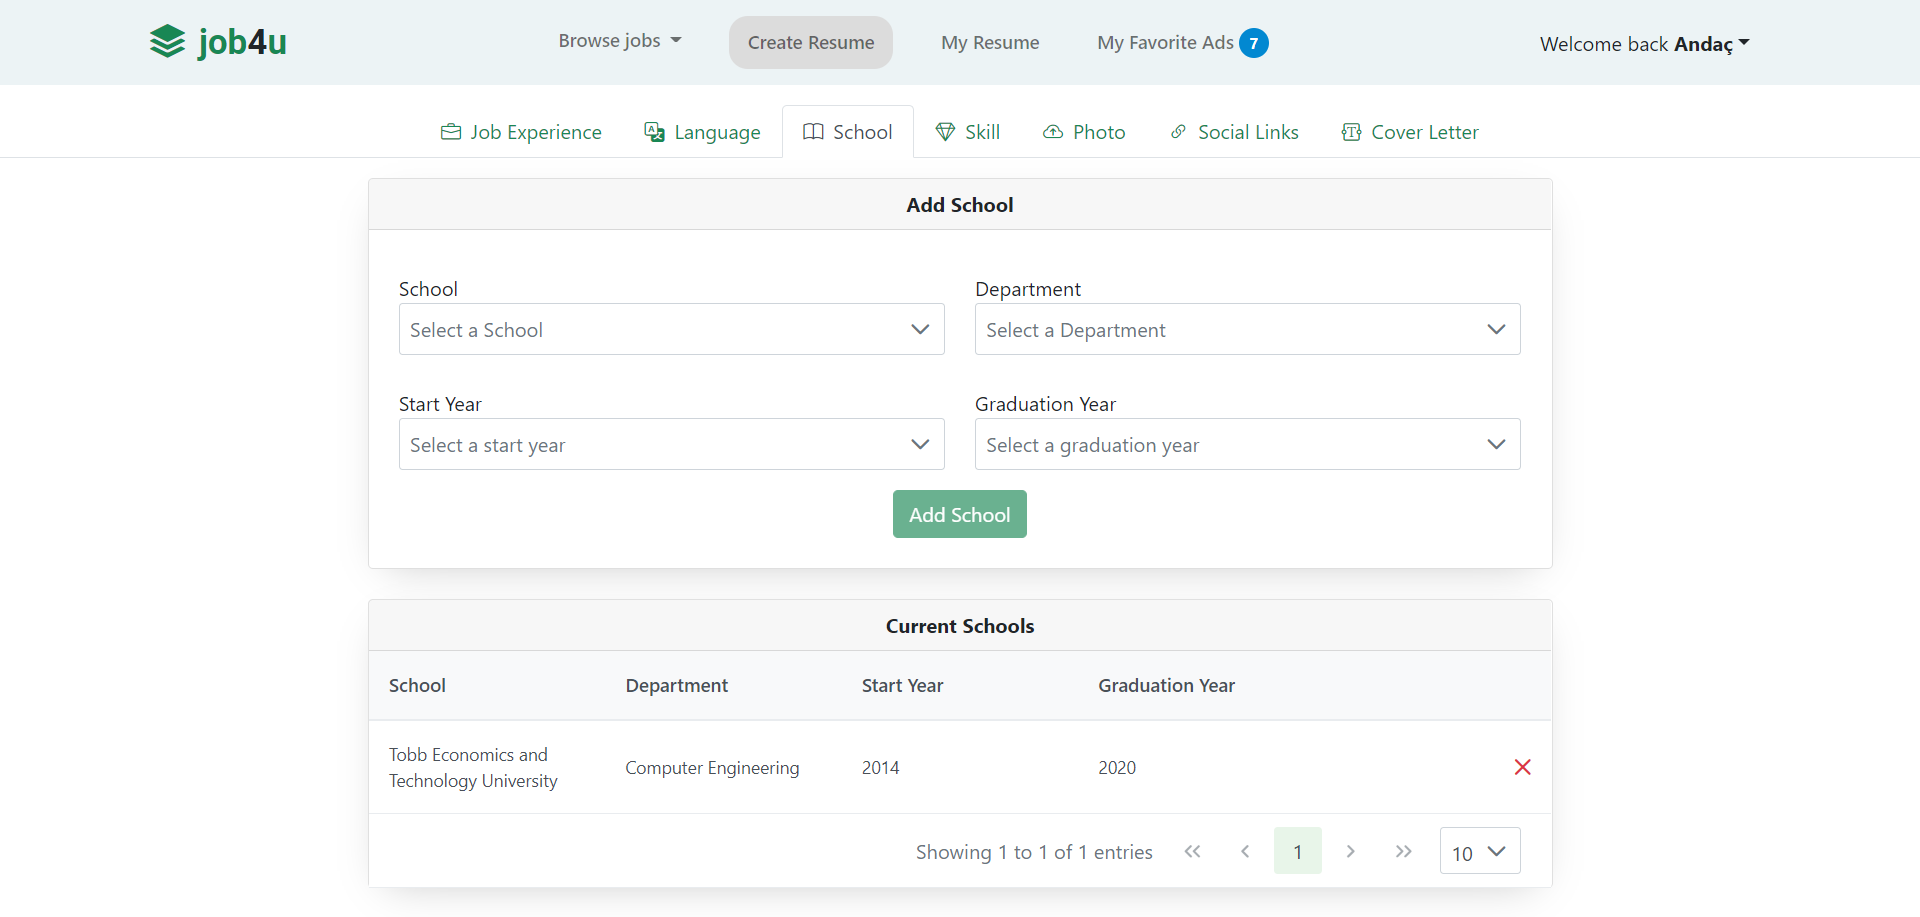Expand the Browse jobs menu
The image size is (1920, 917).
coord(620,41)
